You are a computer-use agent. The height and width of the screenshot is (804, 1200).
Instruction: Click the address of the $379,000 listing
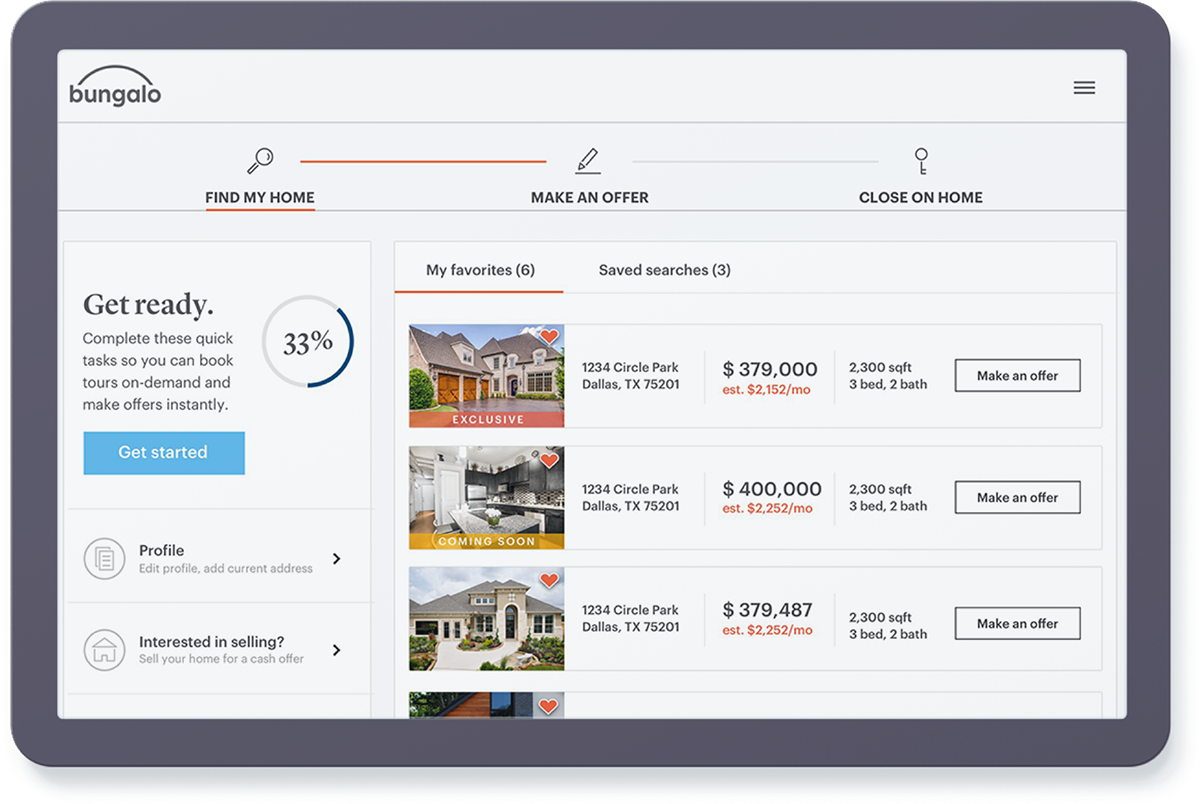(631, 376)
